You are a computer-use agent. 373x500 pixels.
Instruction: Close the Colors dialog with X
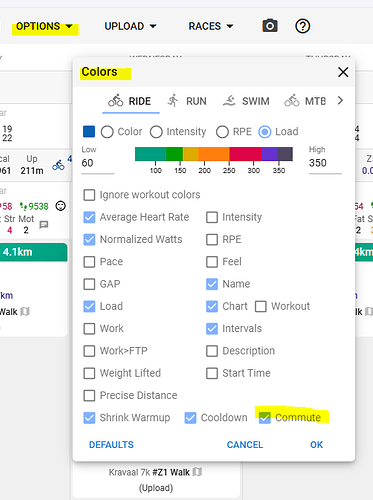(x=343, y=72)
